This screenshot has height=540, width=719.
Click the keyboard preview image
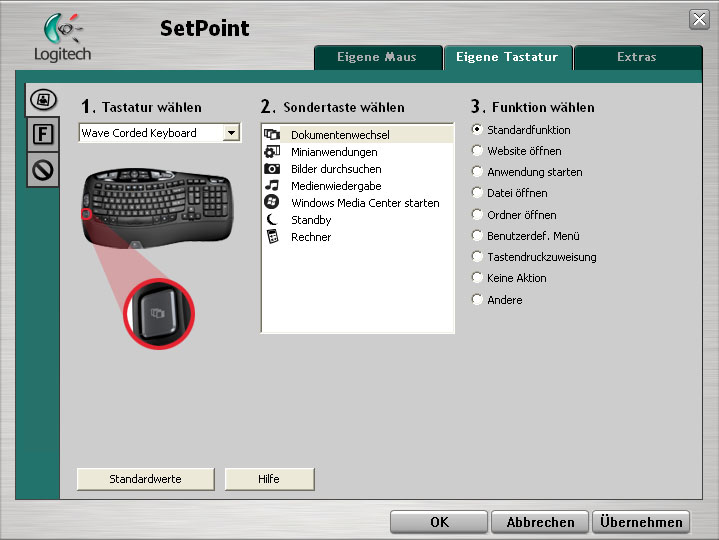click(x=158, y=205)
